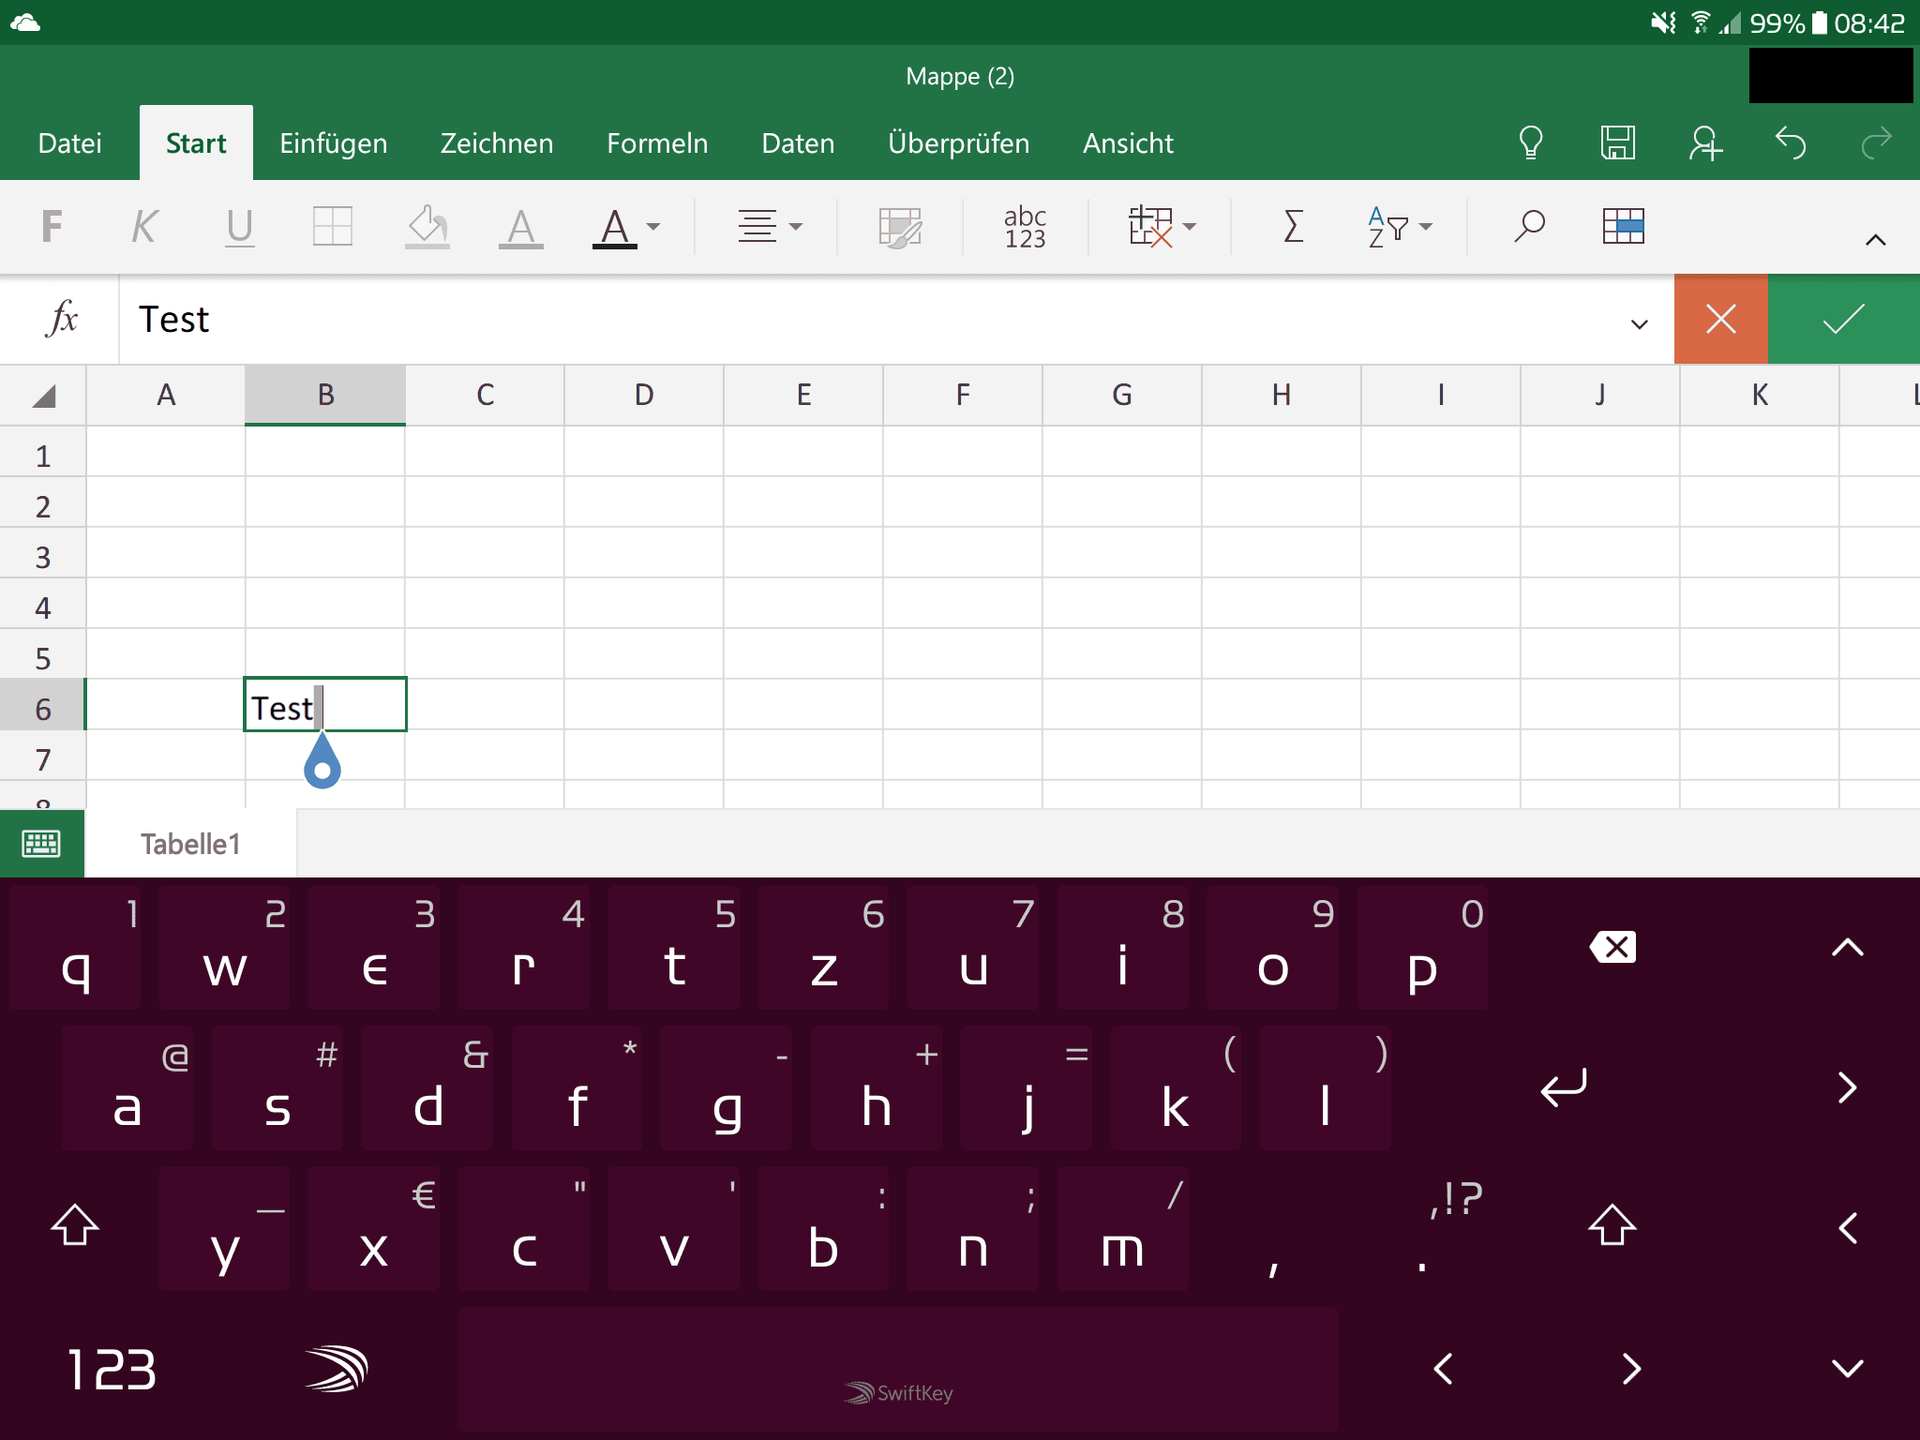Hide keyboard with down chevron
This screenshot has height=1440, width=1920.
(x=1847, y=1368)
